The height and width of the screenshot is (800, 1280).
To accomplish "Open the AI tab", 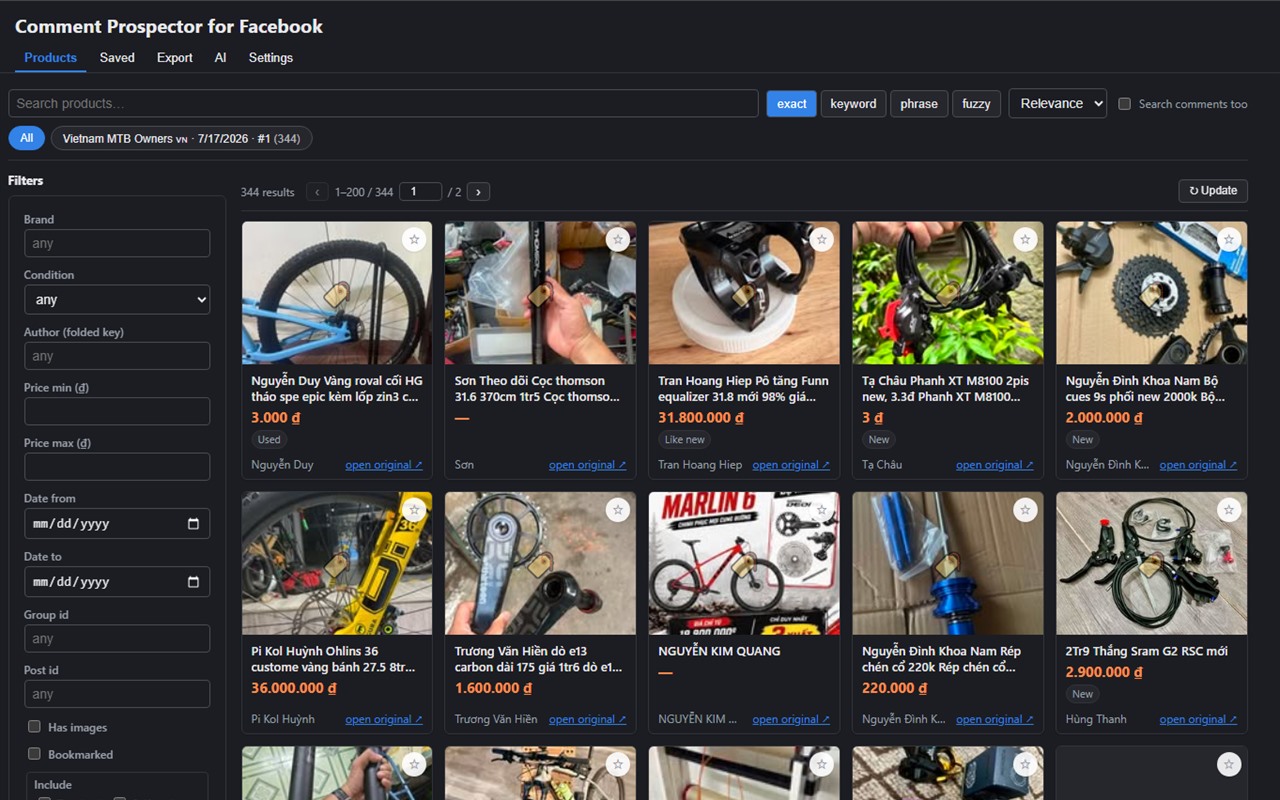I will 220,58.
